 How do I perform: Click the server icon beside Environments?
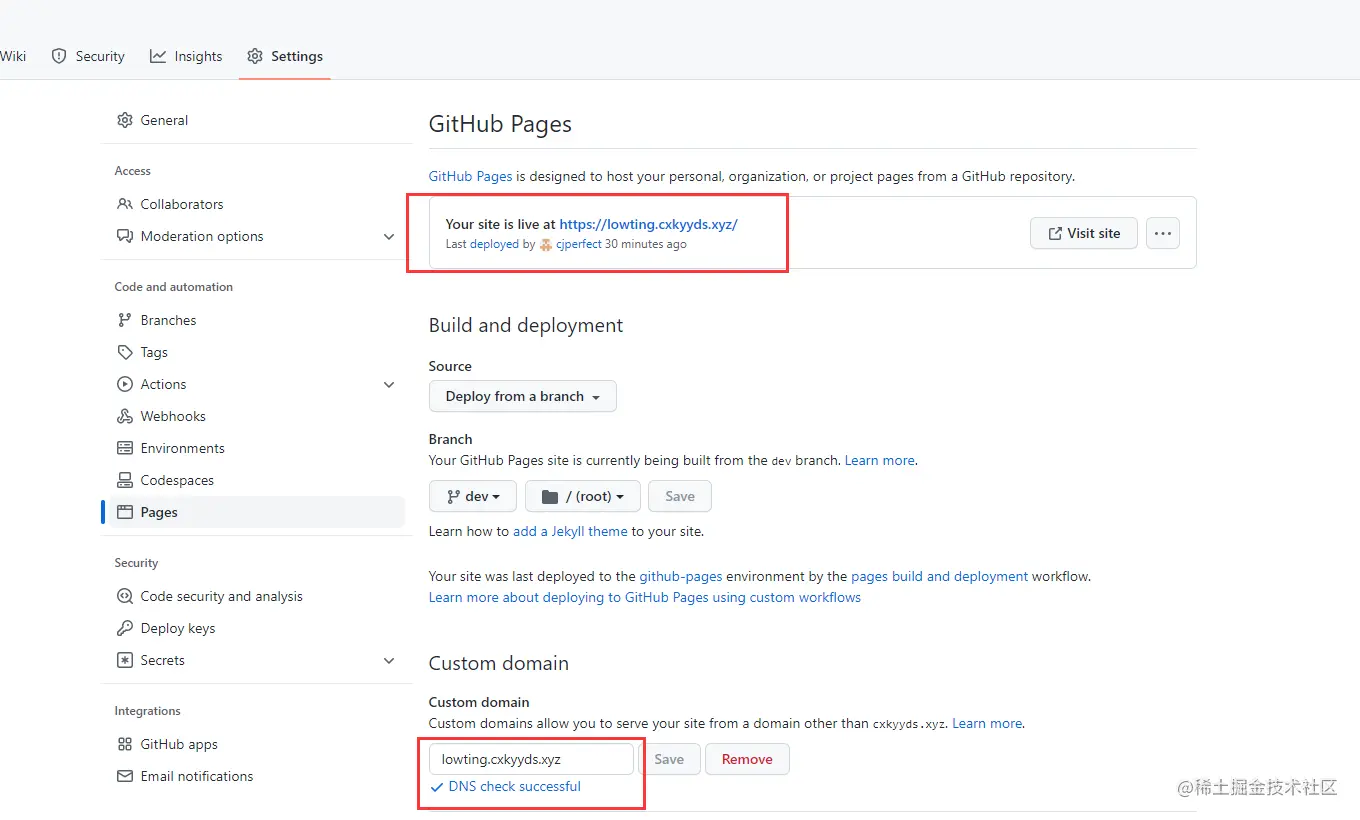125,448
